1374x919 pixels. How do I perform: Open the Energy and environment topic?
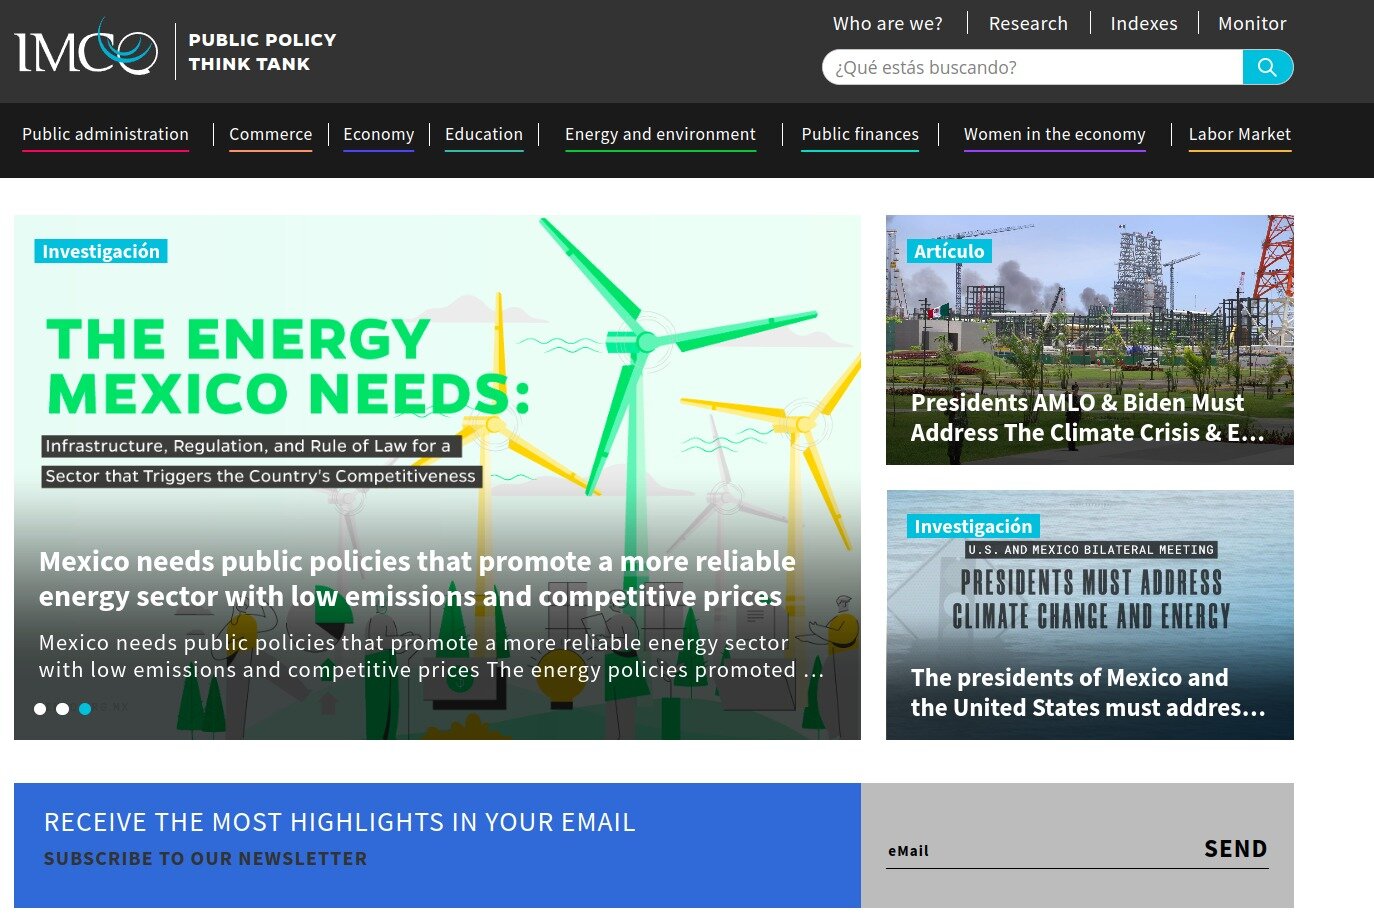660,134
